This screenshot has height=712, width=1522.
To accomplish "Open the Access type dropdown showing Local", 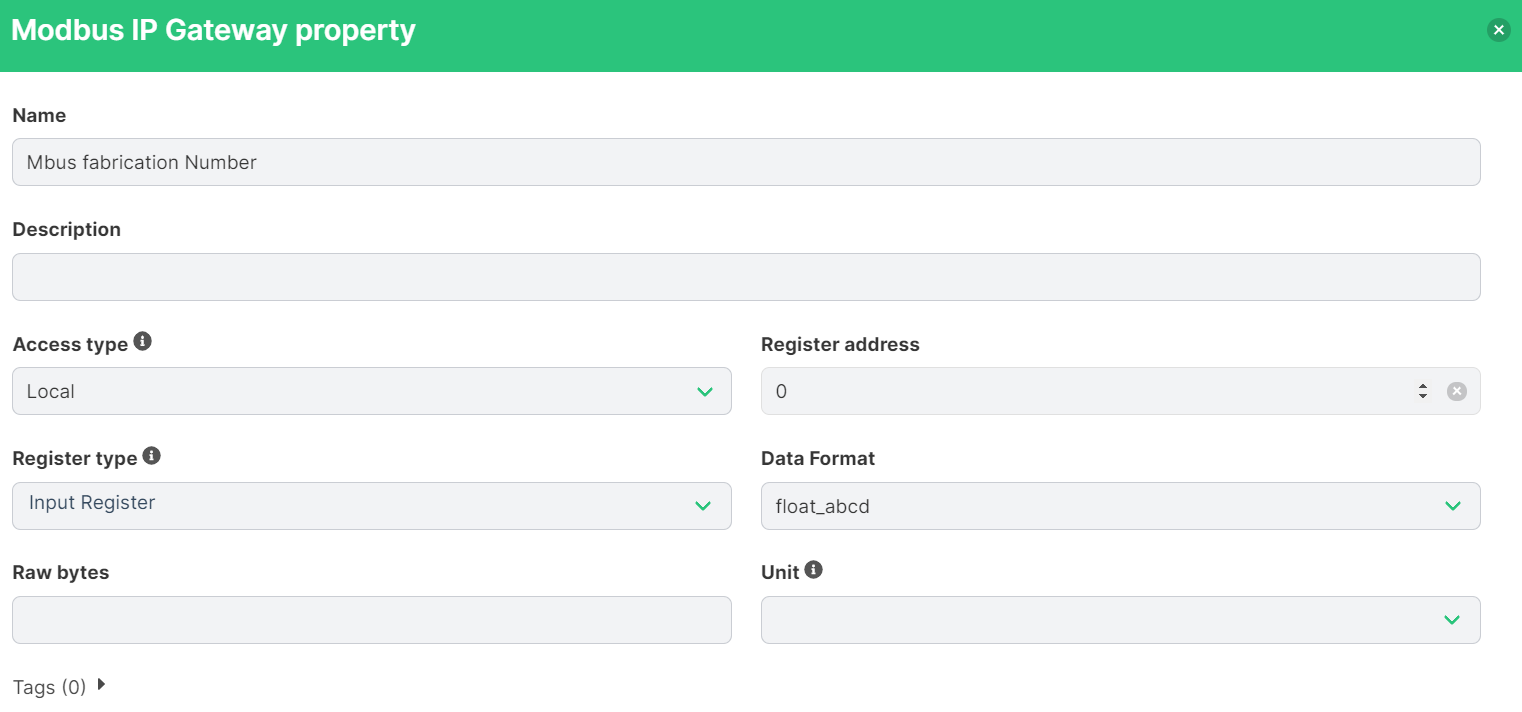I will click(372, 391).
